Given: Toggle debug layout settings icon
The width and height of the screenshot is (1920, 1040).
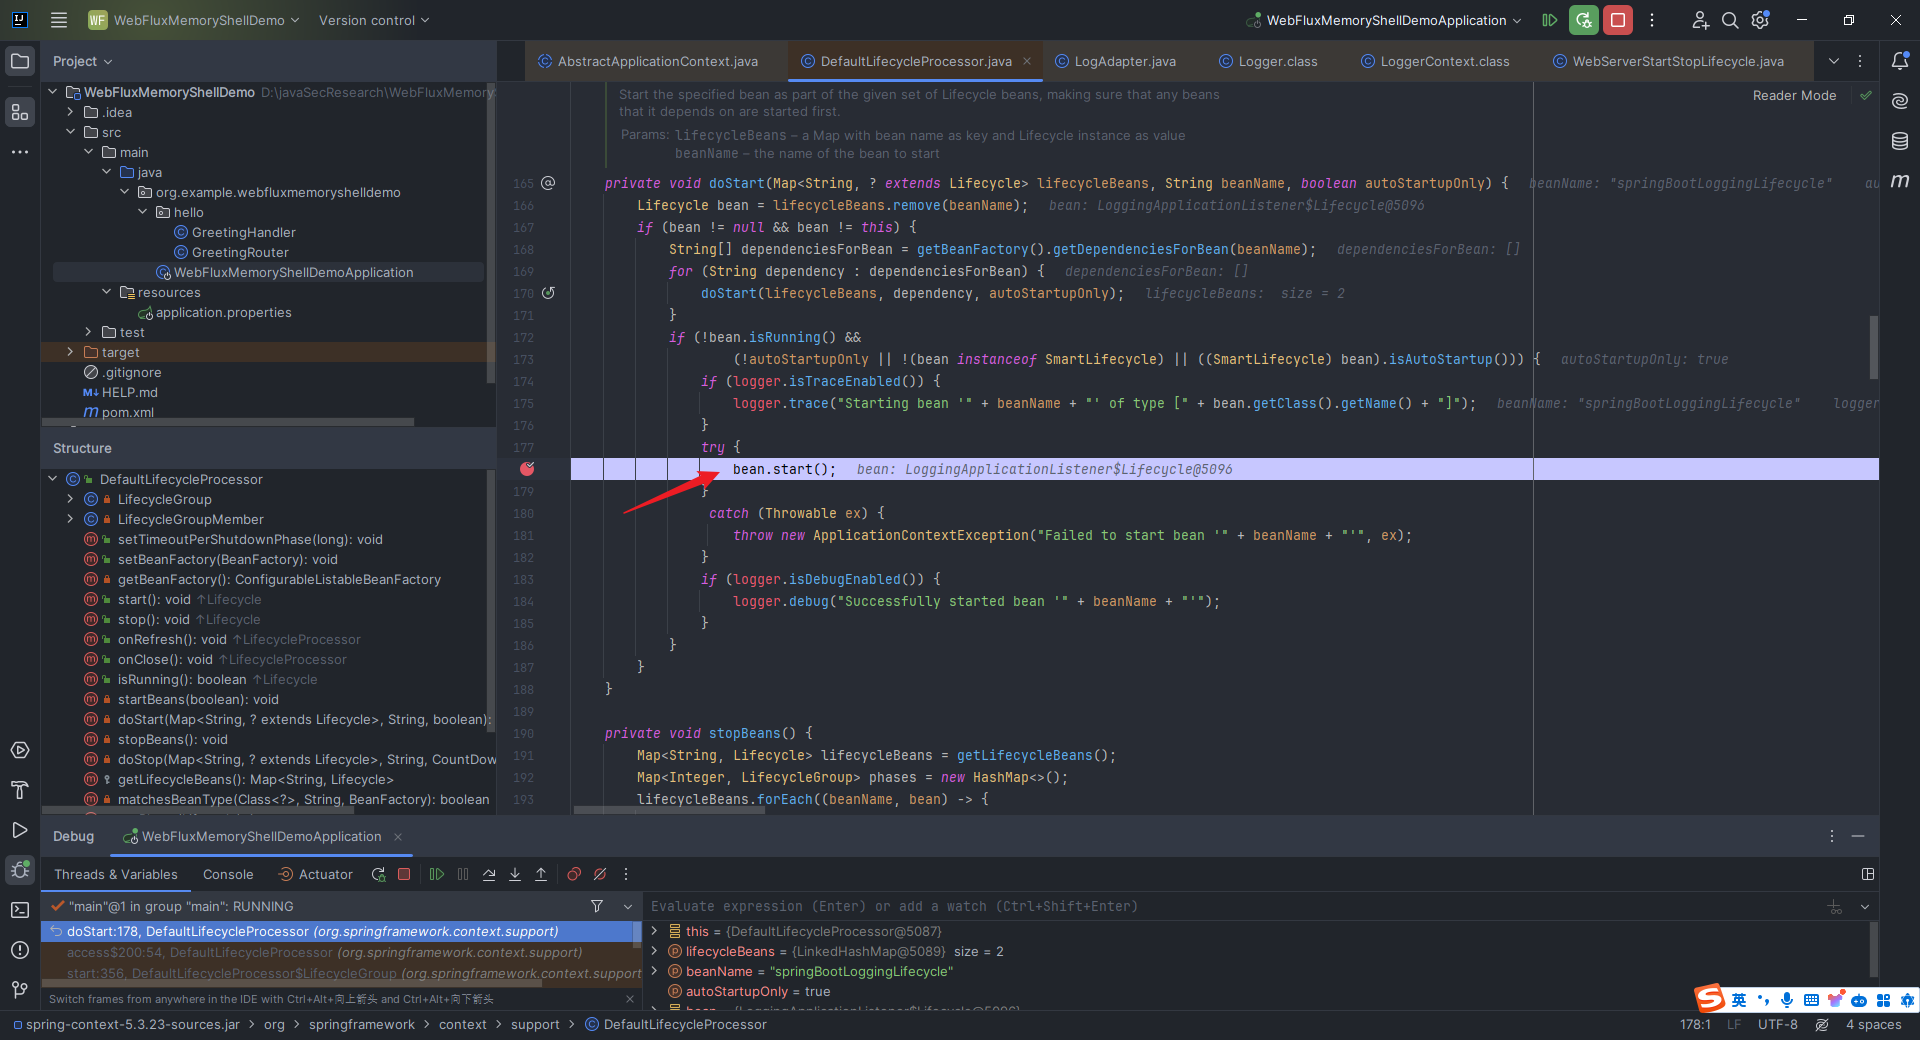Looking at the screenshot, I should [1868, 874].
